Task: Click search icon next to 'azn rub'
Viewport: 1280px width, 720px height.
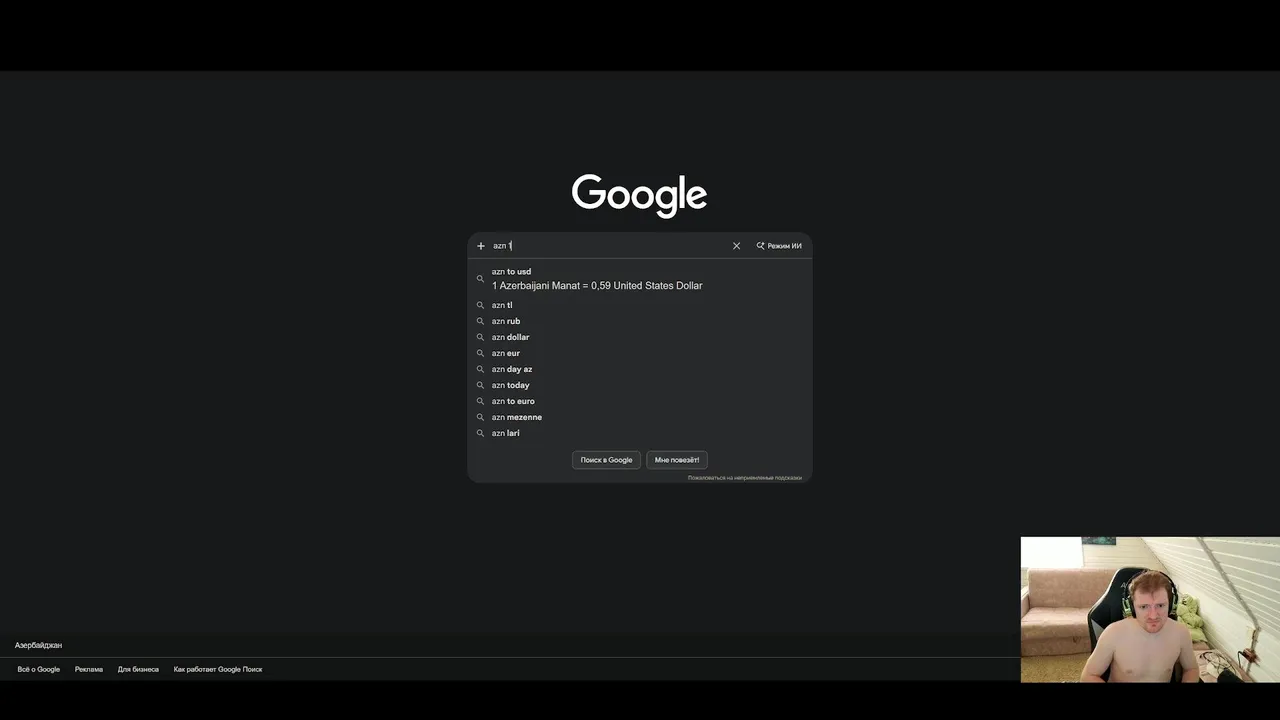Action: point(480,321)
